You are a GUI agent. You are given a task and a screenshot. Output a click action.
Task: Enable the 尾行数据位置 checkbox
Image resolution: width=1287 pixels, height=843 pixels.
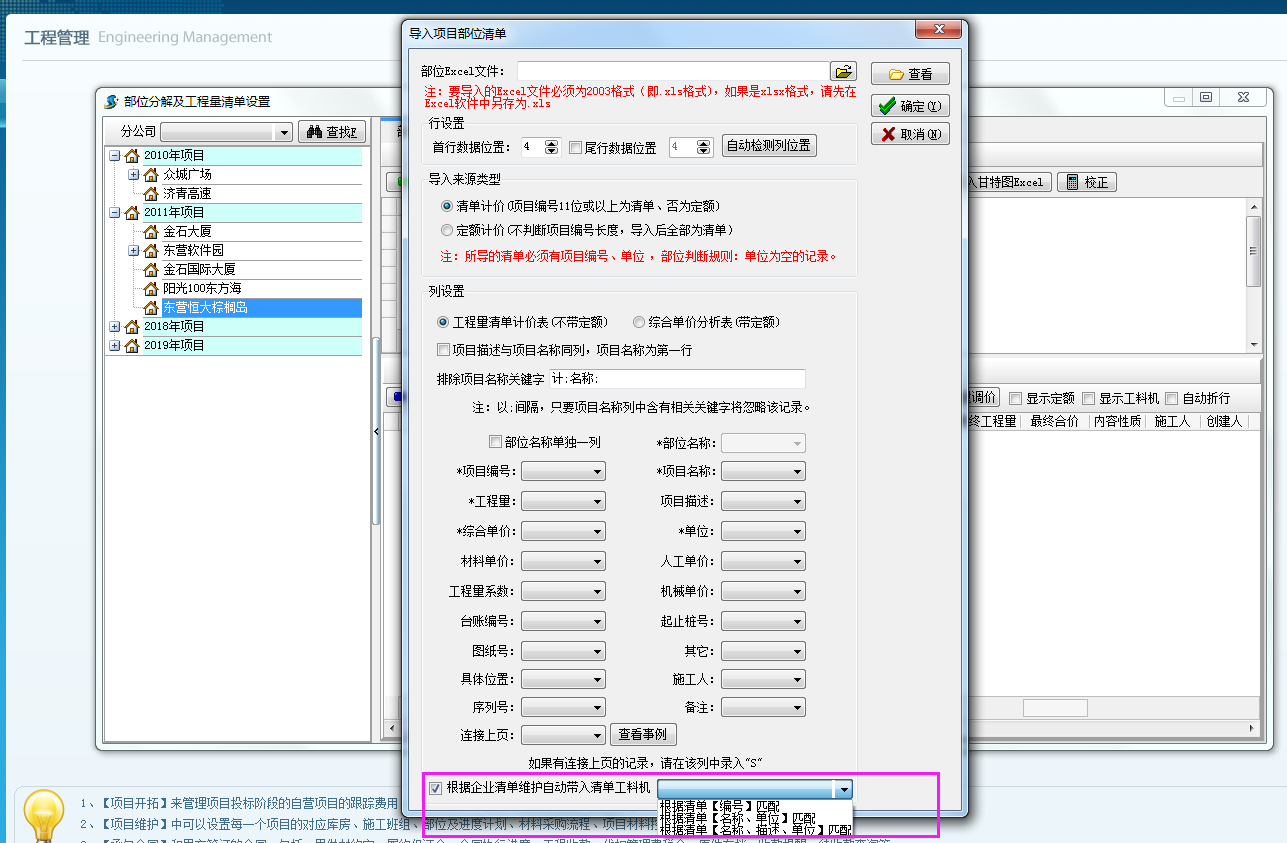tap(575, 147)
